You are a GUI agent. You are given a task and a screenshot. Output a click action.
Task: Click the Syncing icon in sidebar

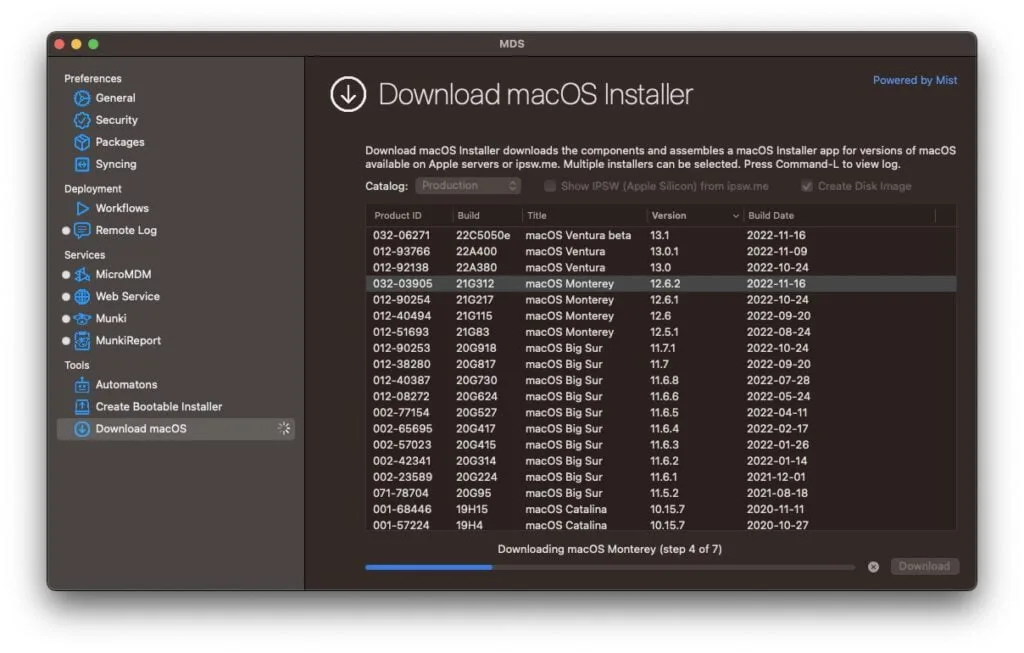point(82,165)
